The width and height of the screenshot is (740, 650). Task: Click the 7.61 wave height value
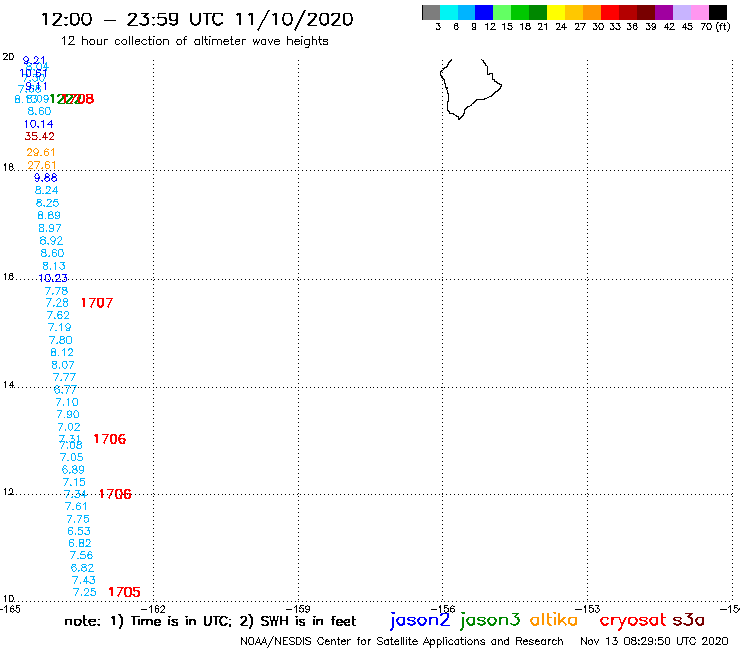coord(76,506)
